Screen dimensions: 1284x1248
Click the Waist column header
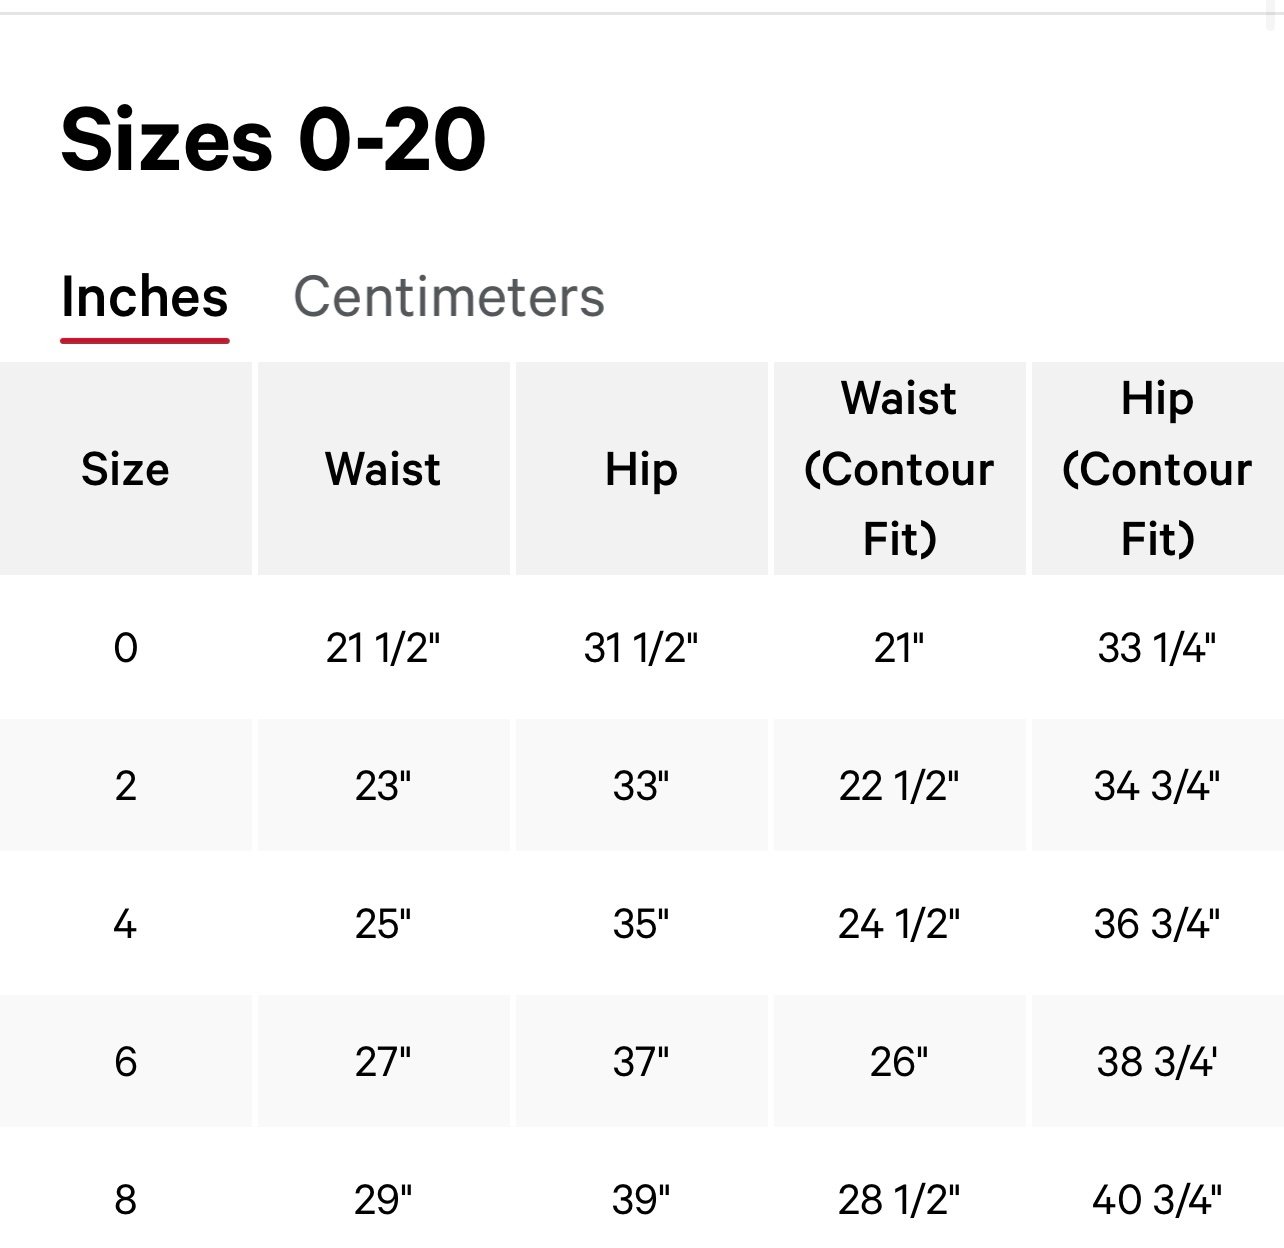[x=383, y=469]
